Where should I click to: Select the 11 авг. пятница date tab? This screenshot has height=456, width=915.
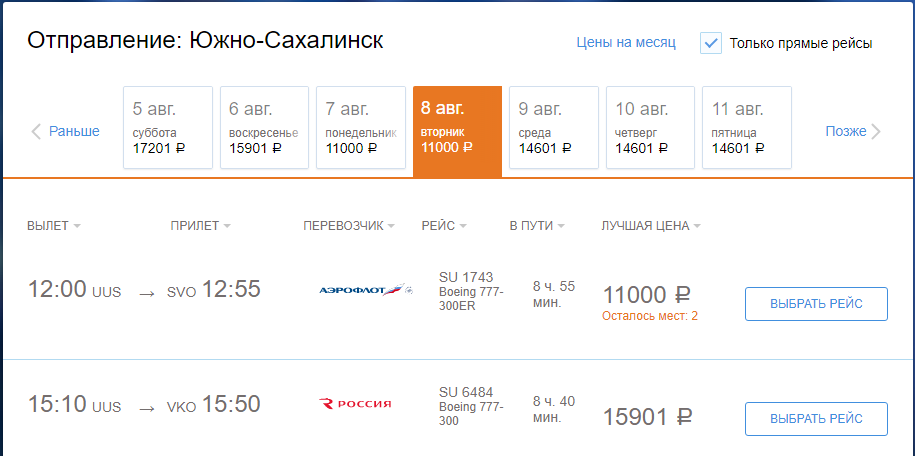[x=747, y=127]
